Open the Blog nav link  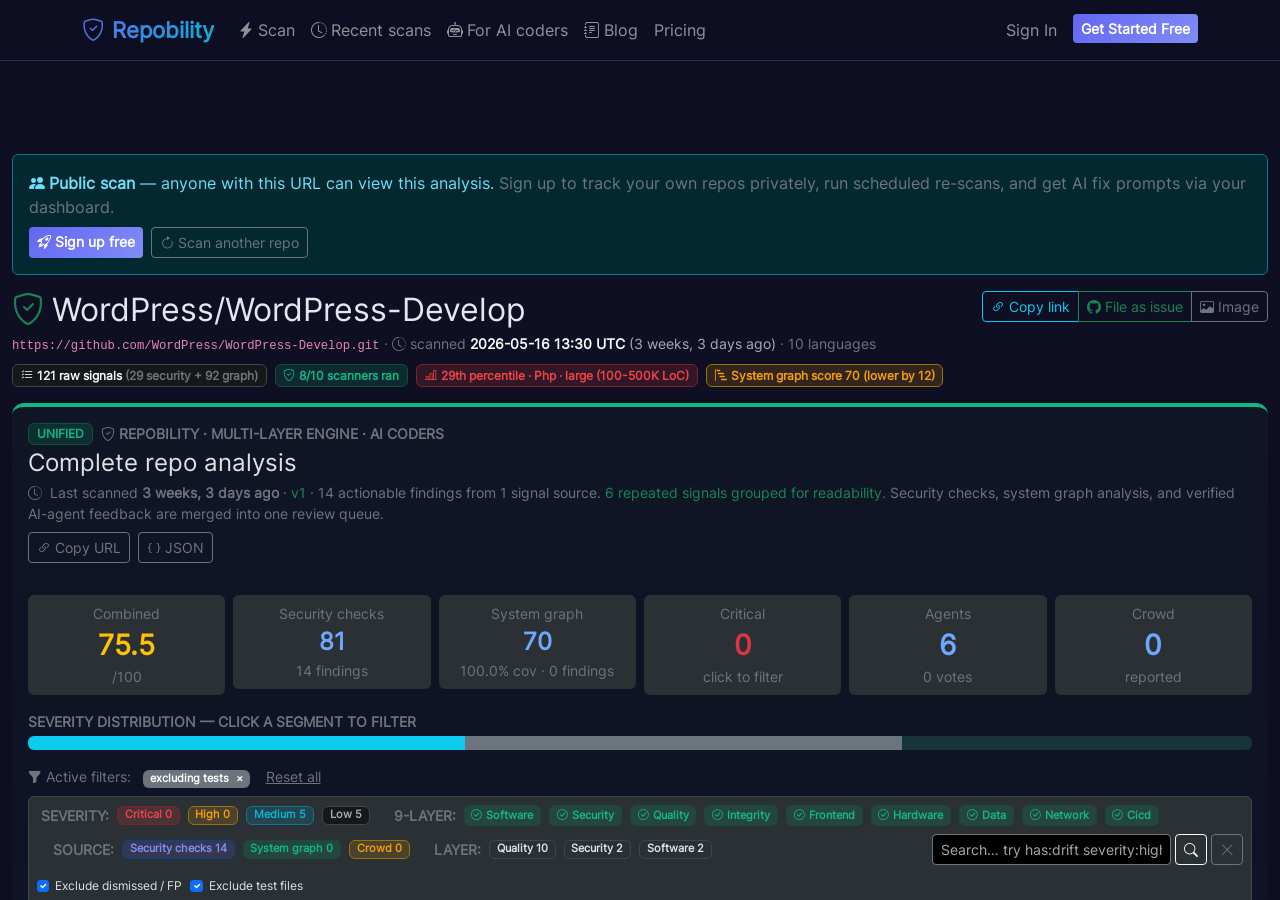611,30
